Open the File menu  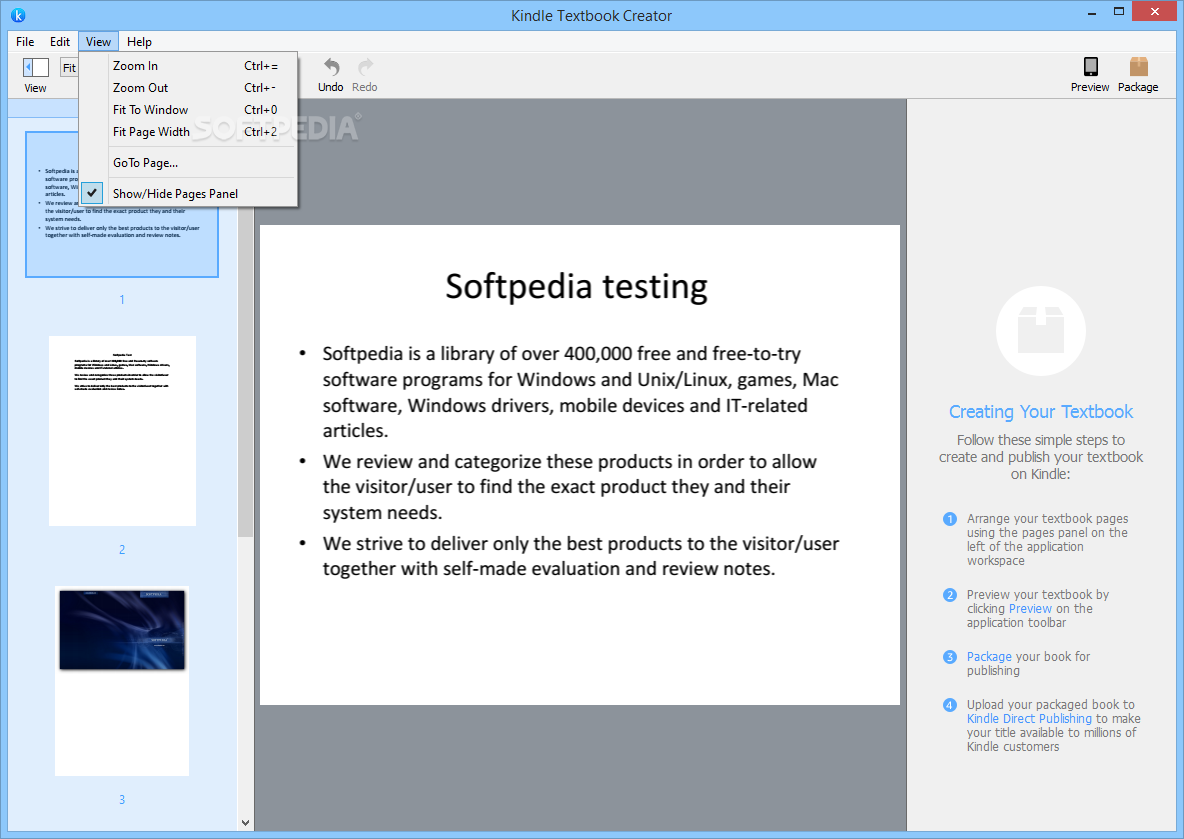[25, 42]
